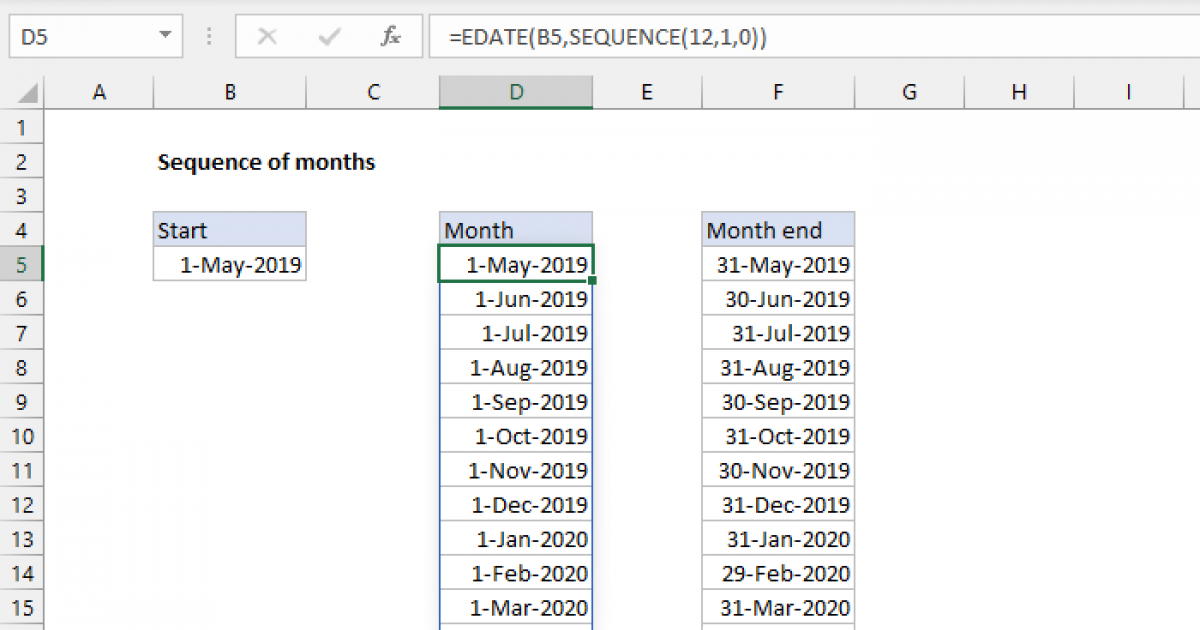Screen dimensions: 1200x630
Task: Open the Insert Function fx dialog
Action: tap(391, 37)
